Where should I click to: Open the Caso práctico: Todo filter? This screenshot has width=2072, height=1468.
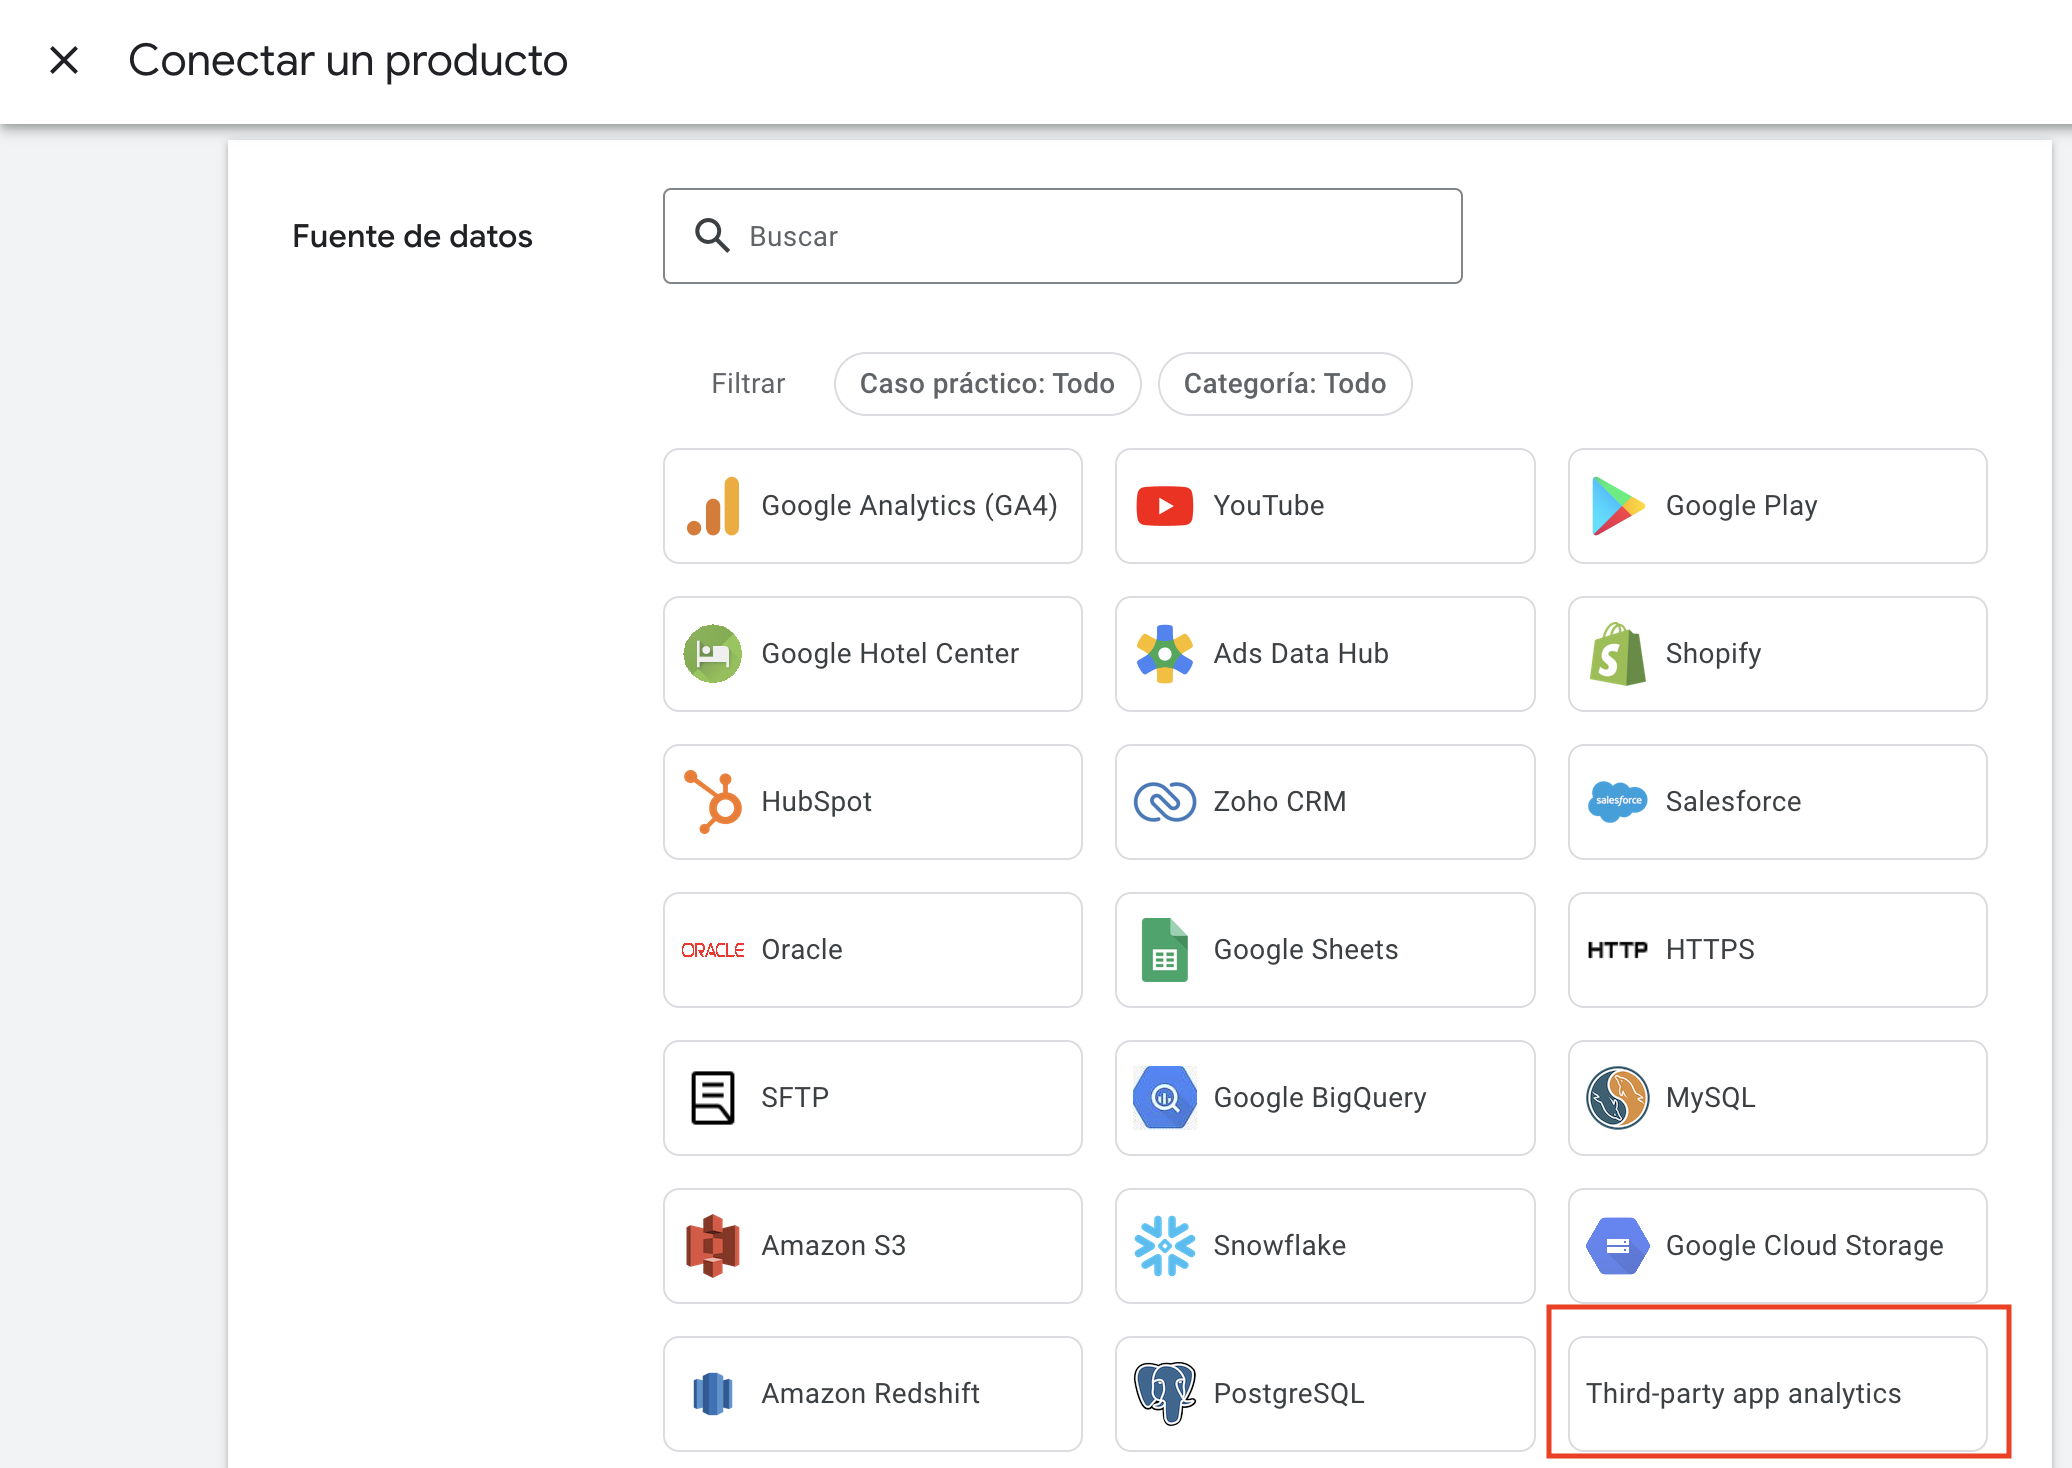pos(986,384)
